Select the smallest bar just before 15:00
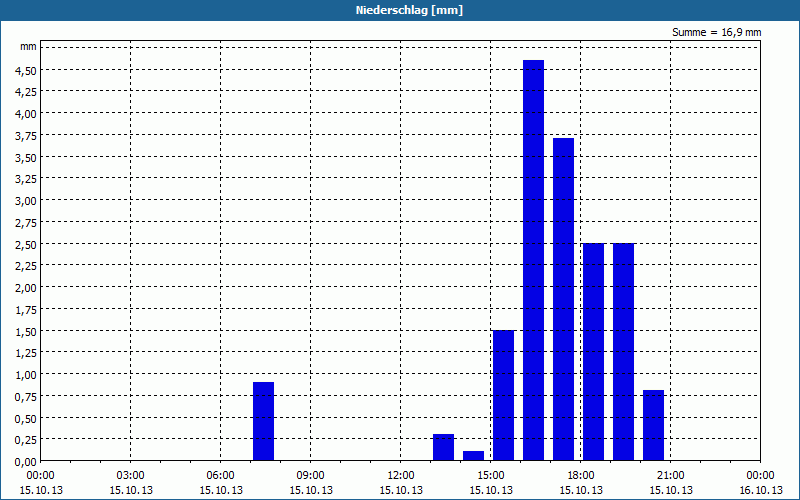 point(473,456)
